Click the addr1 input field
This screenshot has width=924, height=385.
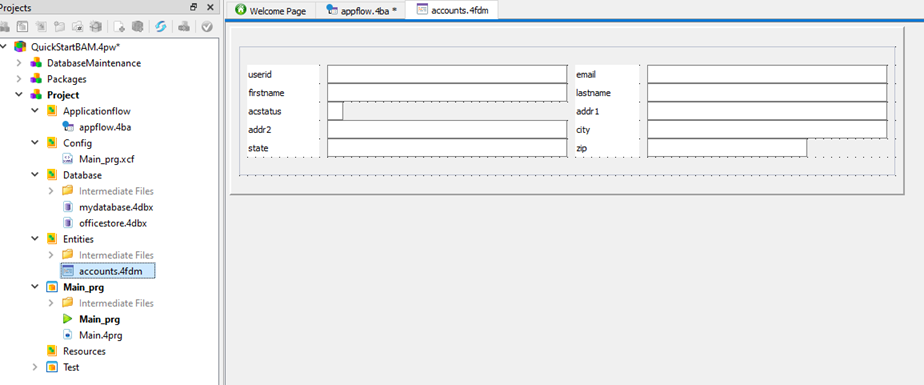point(767,111)
